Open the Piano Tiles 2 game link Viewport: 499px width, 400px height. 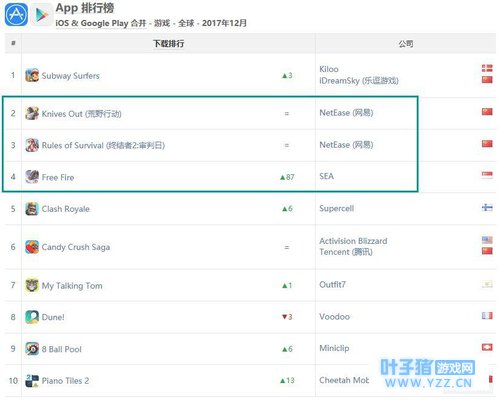point(65,381)
